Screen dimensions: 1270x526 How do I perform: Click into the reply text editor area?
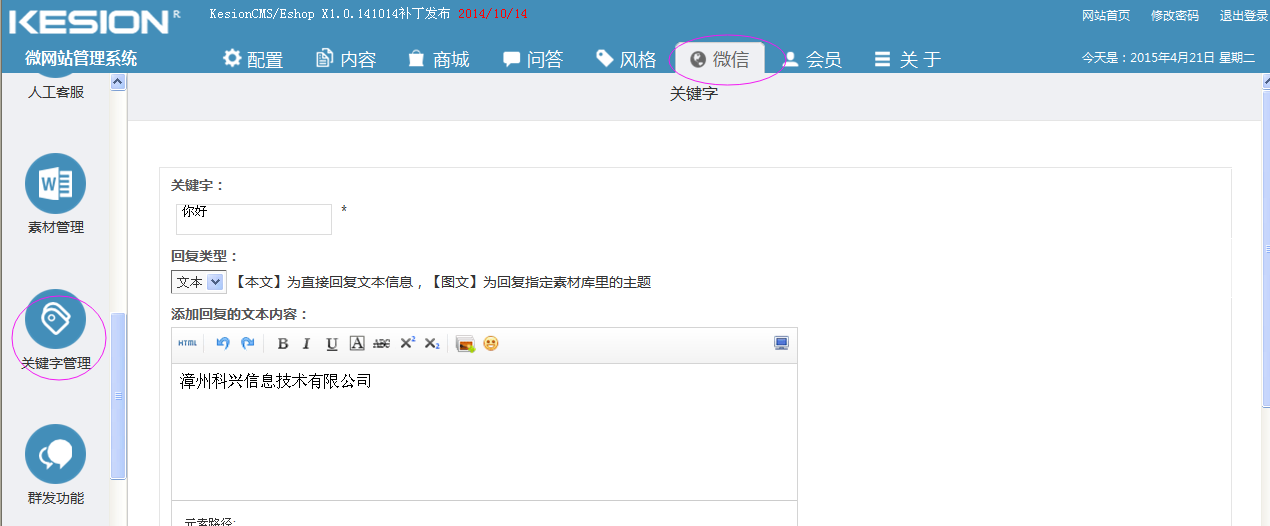[484, 431]
